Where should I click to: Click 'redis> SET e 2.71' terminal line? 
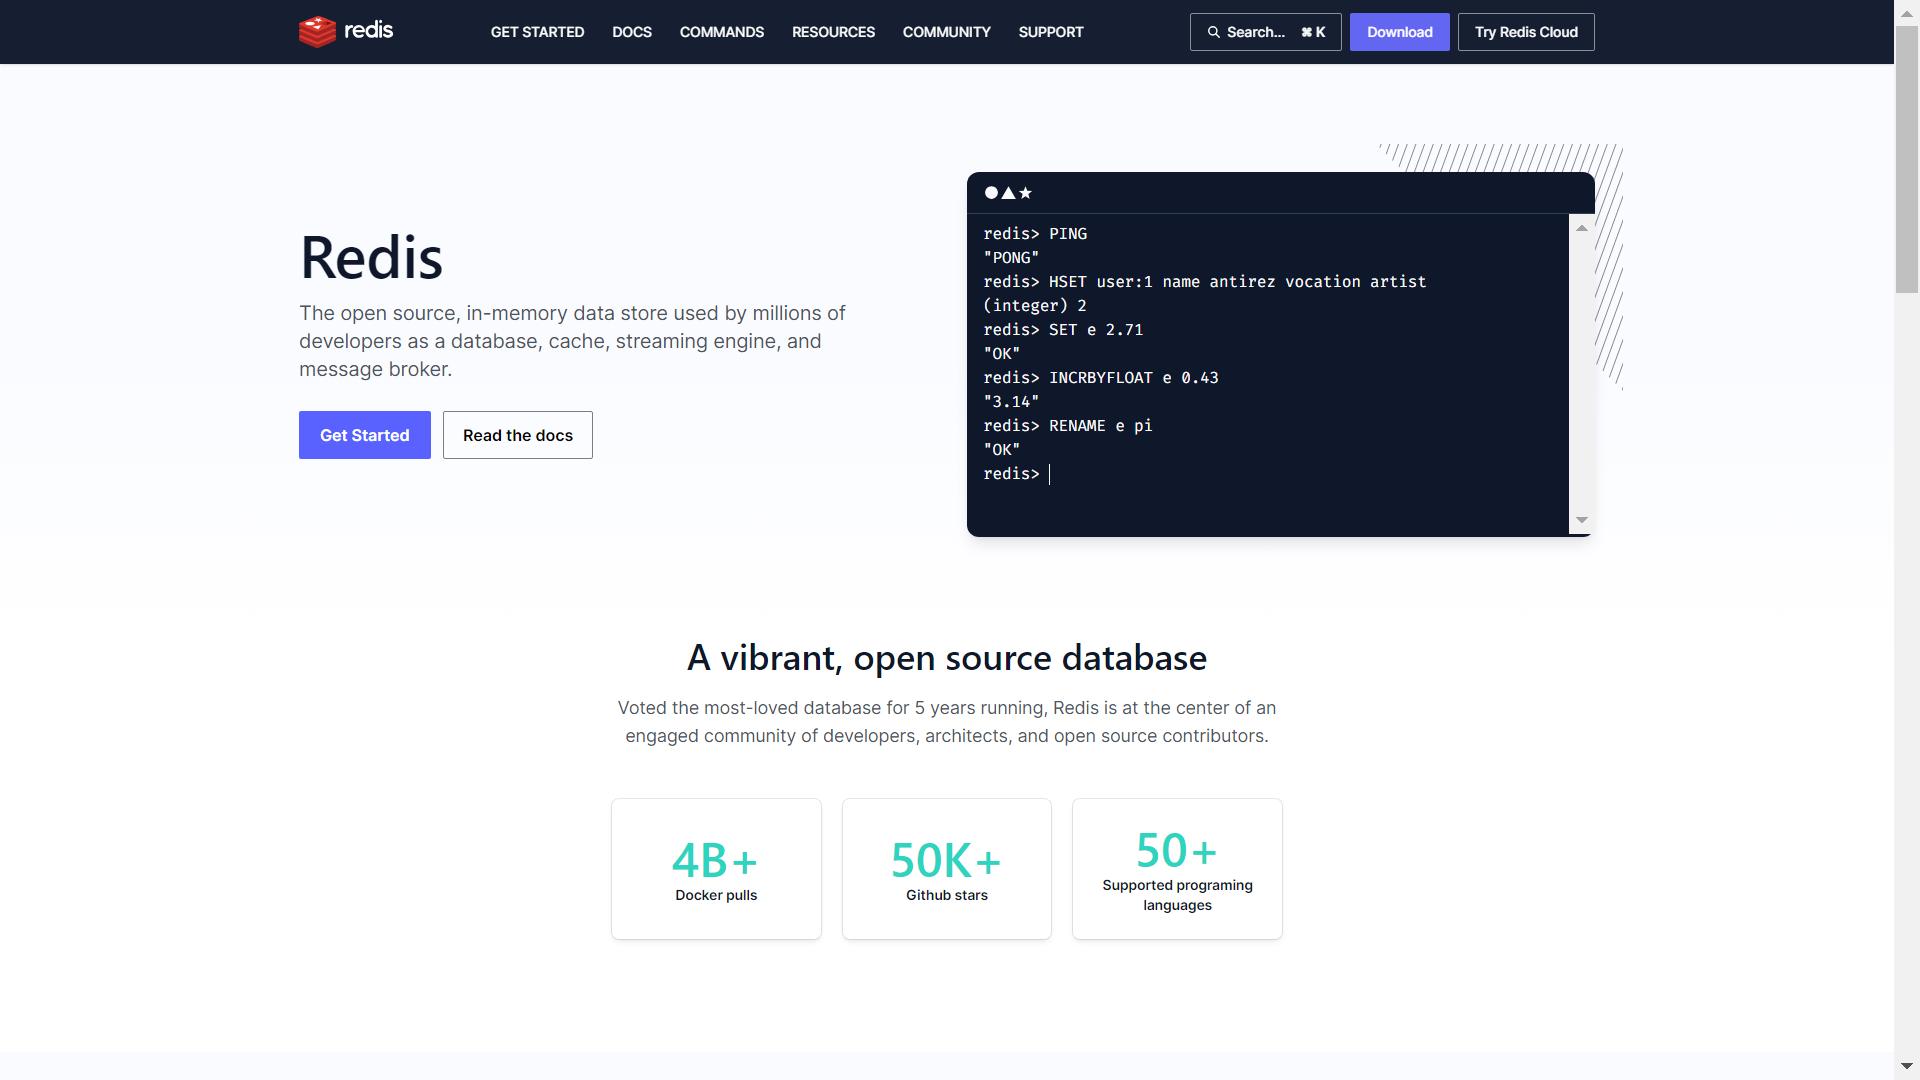[1063, 330]
